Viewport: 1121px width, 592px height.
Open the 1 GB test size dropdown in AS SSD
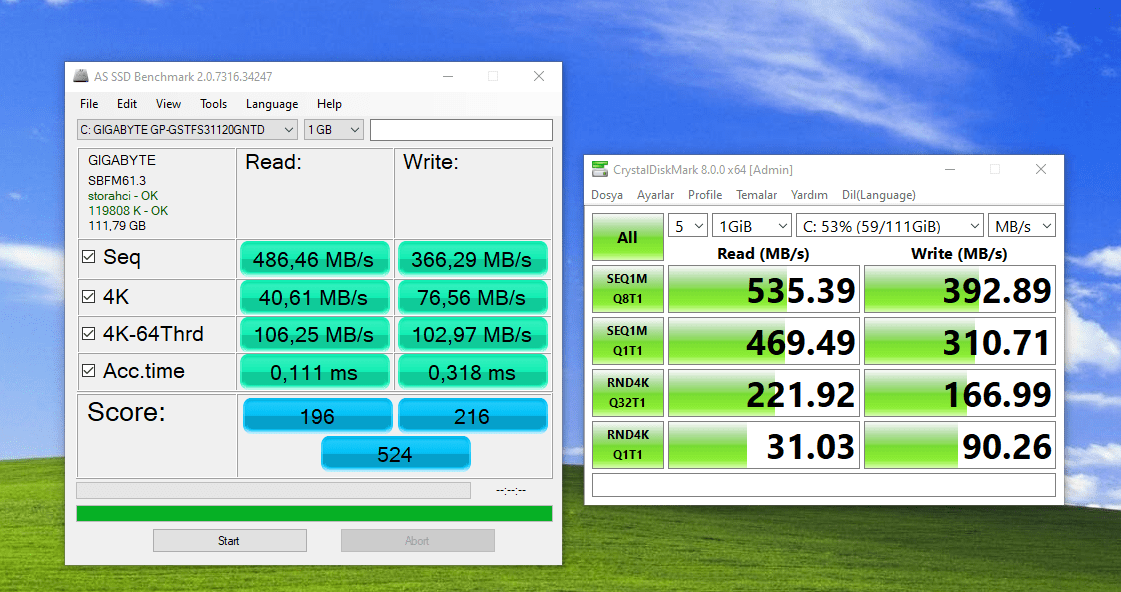(334, 129)
